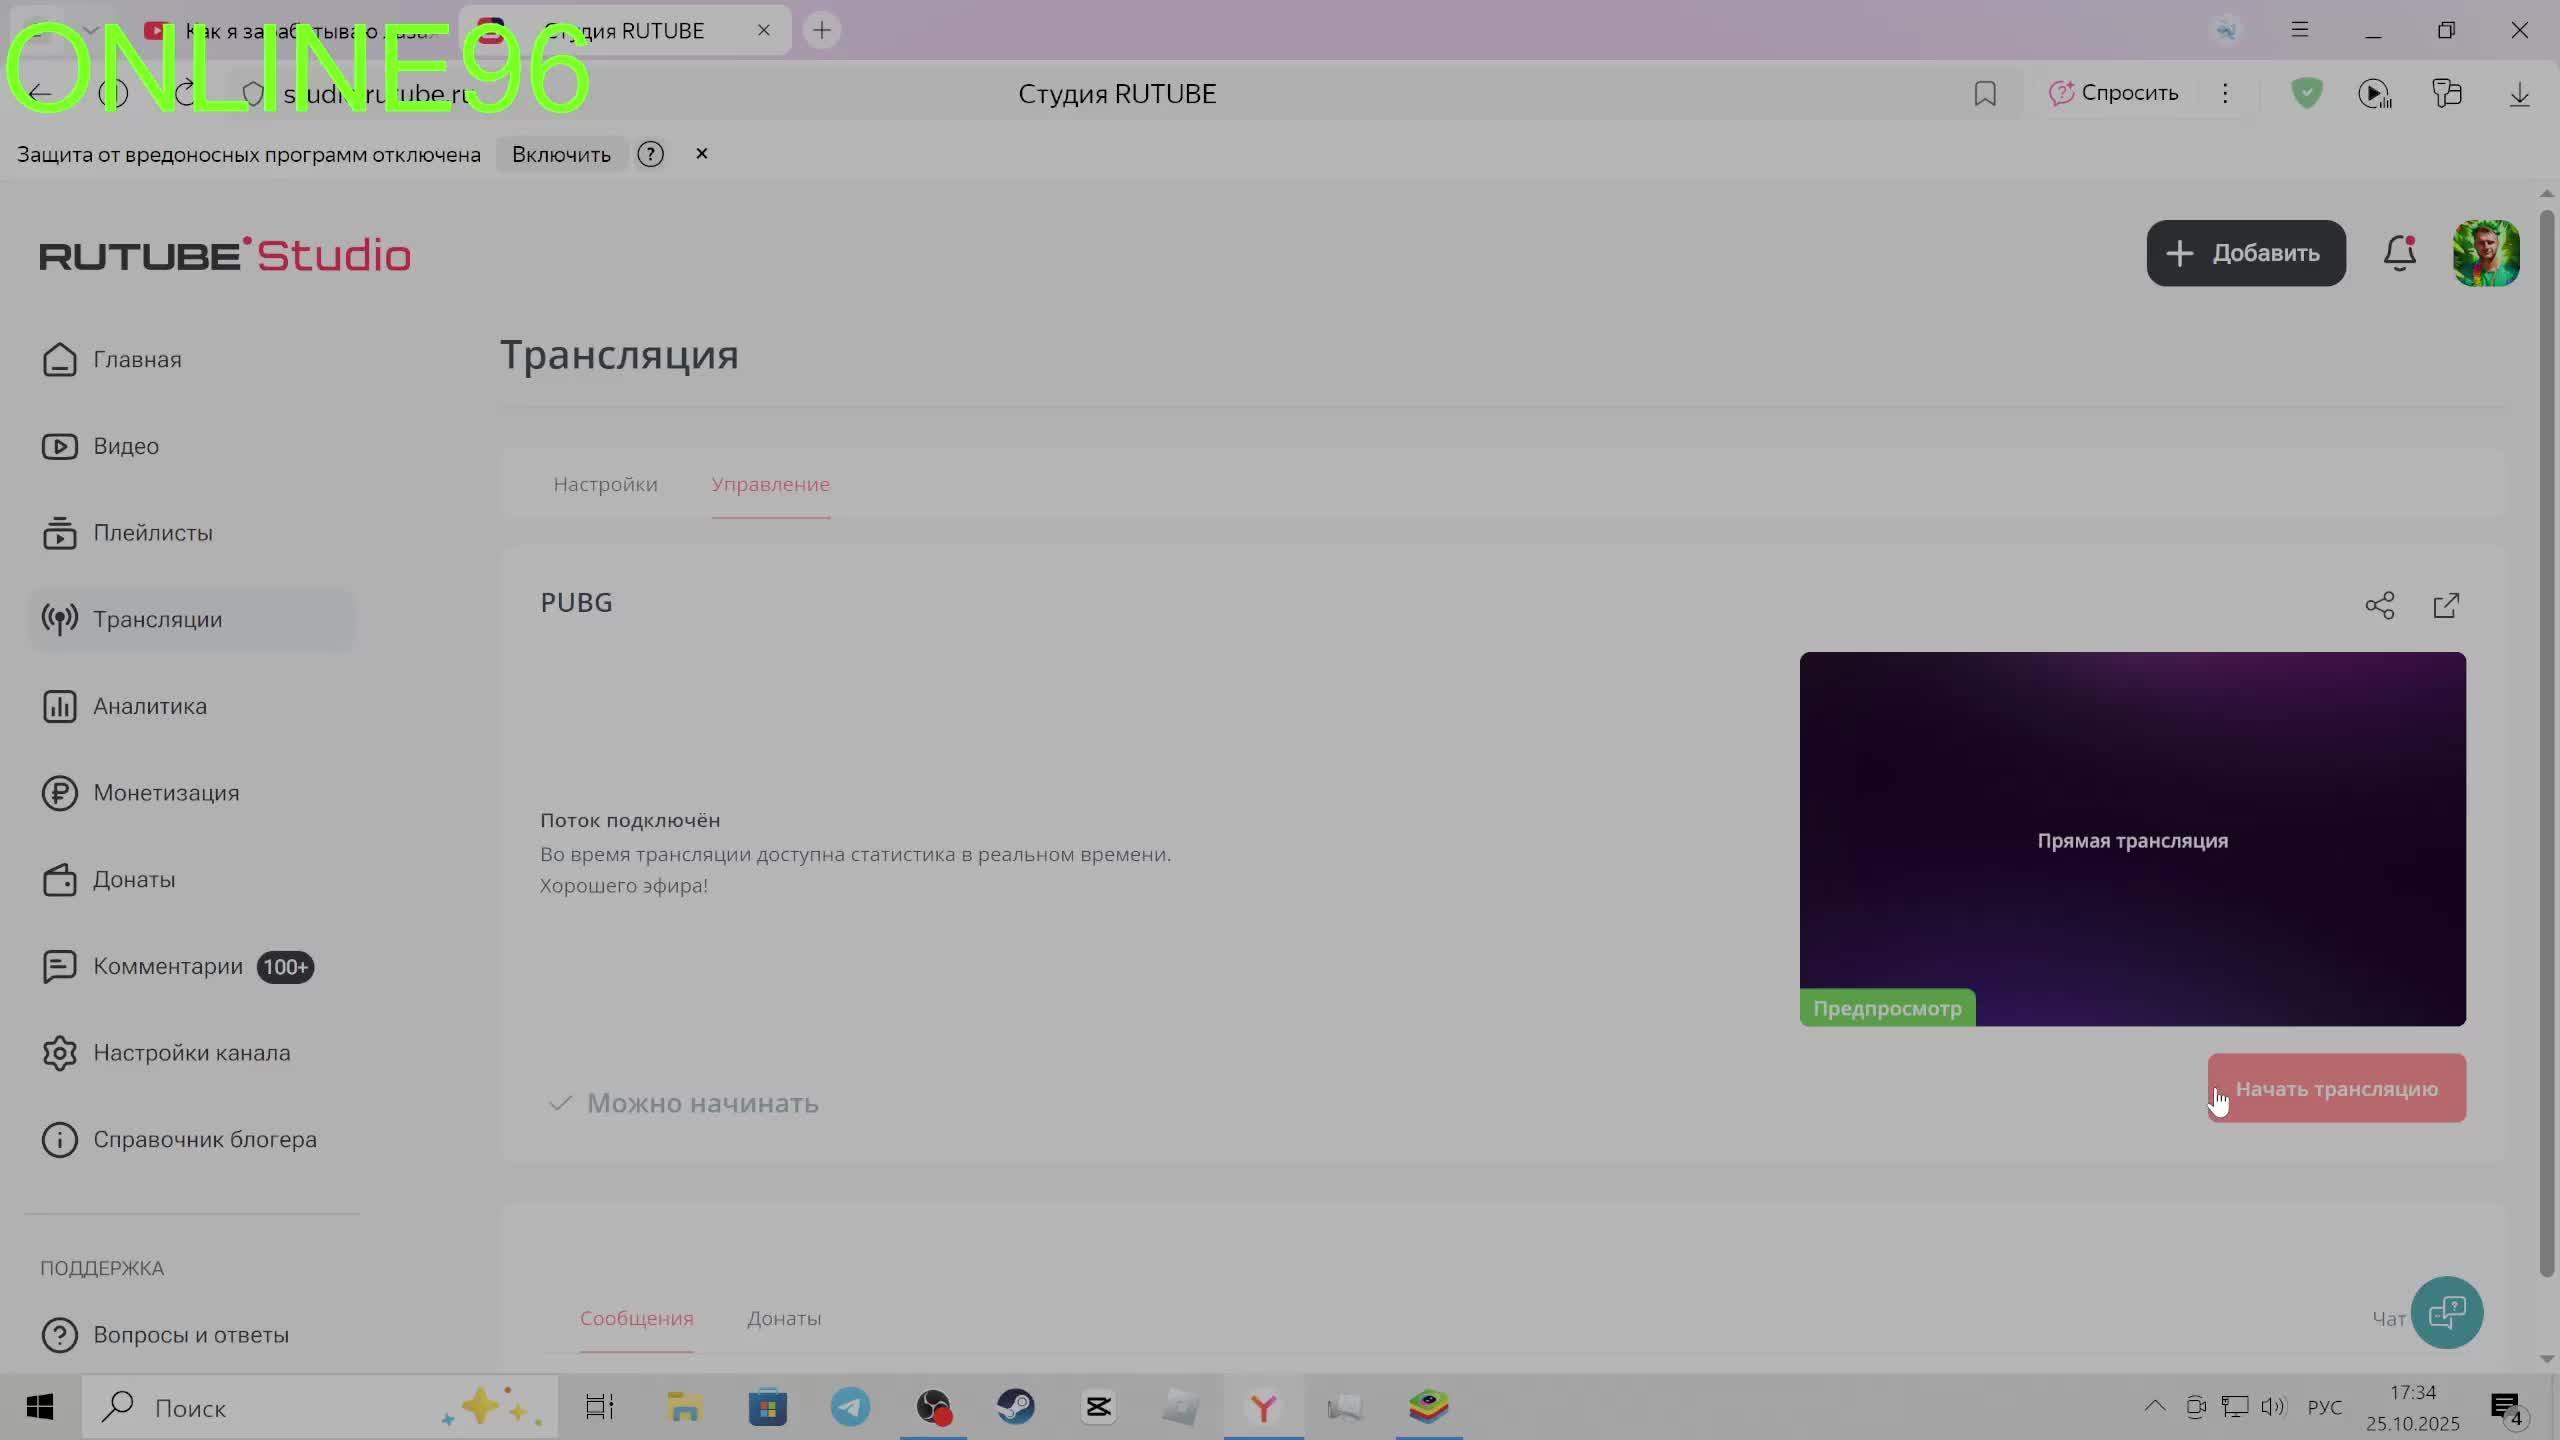Enable malware protection via Включить
The image size is (2560, 1440).
coord(561,154)
